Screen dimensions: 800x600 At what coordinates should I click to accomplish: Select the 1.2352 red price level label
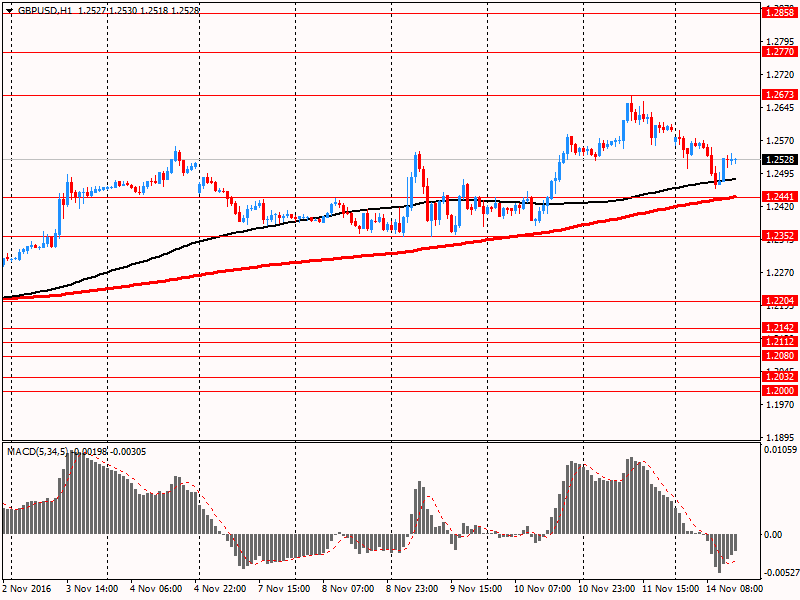pos(780,236)
